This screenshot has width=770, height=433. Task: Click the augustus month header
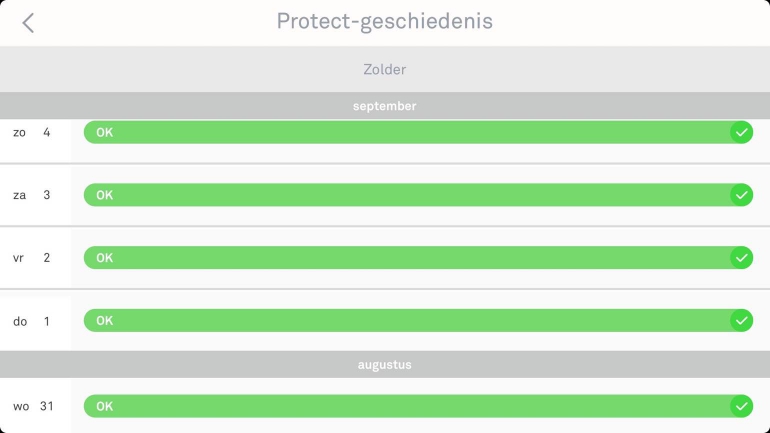pos(385,365)
